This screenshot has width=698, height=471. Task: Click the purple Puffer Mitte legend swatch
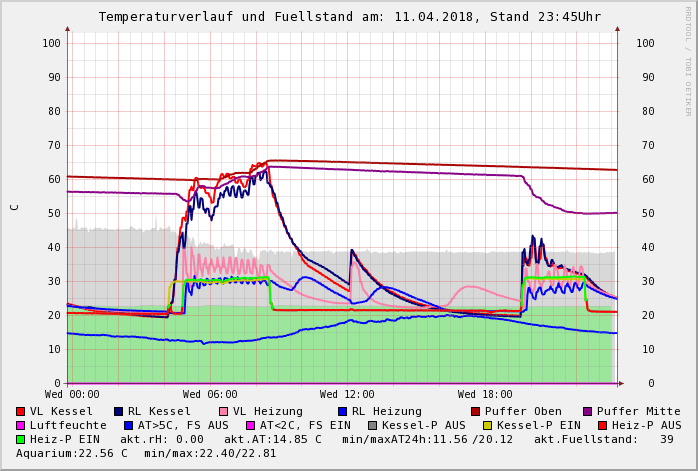[x=587, y=411]
